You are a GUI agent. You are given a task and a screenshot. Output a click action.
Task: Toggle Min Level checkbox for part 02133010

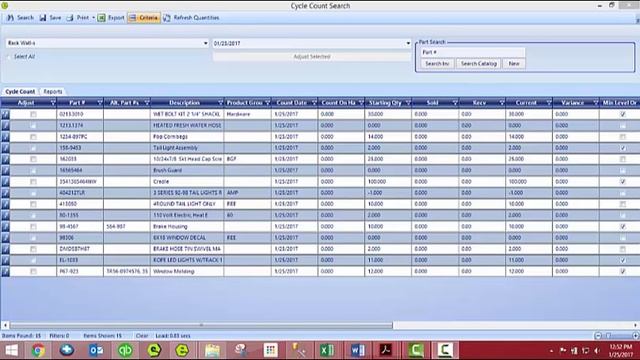tap(622, 115)
